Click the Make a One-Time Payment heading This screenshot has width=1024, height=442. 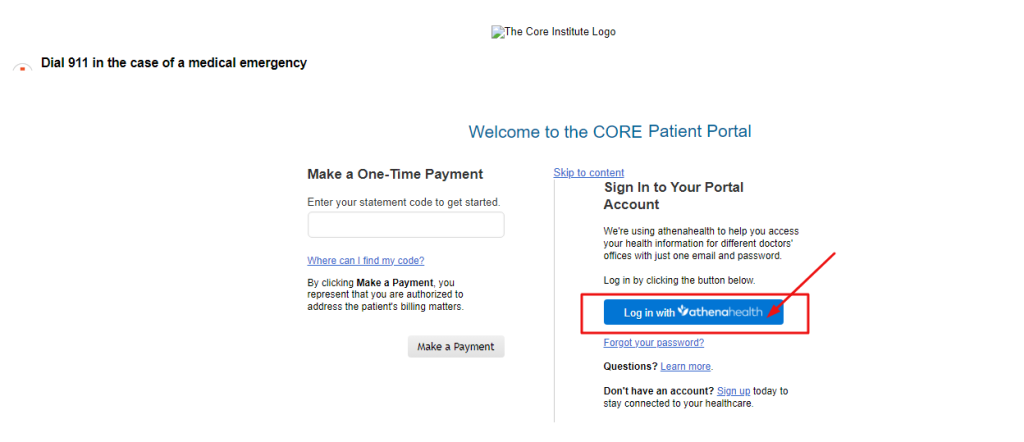click(395, 174)
